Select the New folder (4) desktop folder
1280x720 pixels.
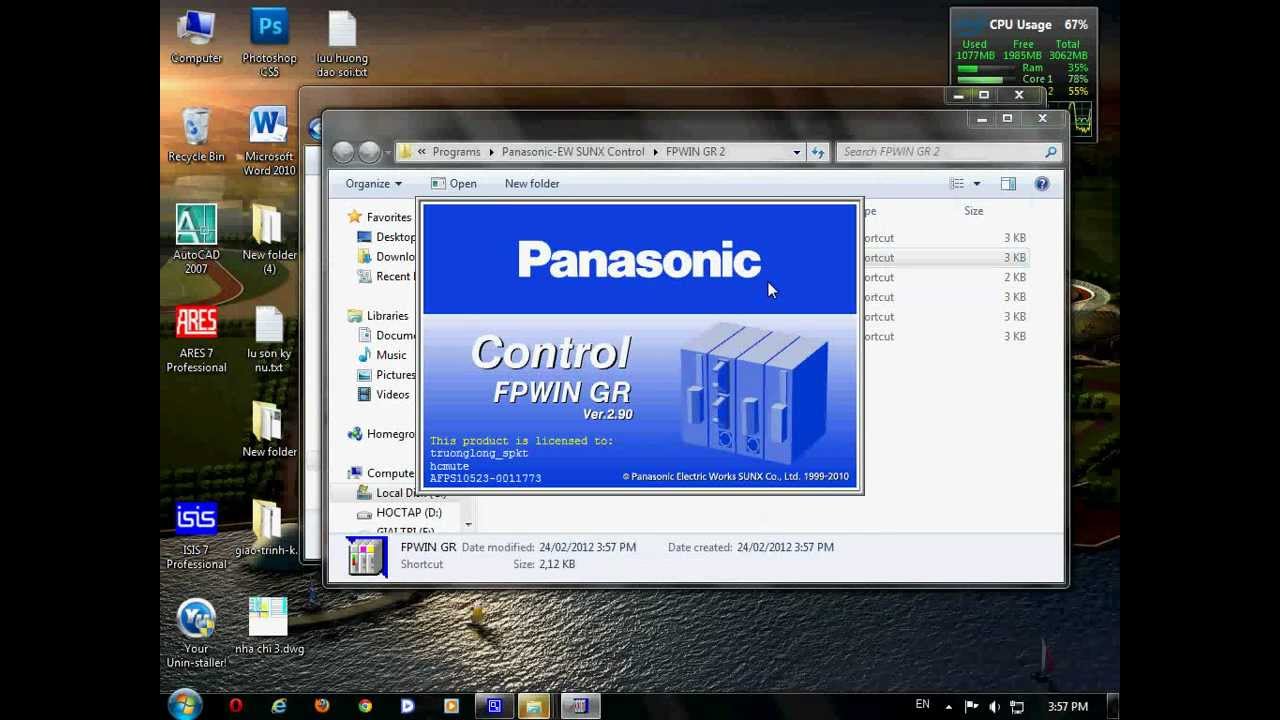tap(269, 240)
